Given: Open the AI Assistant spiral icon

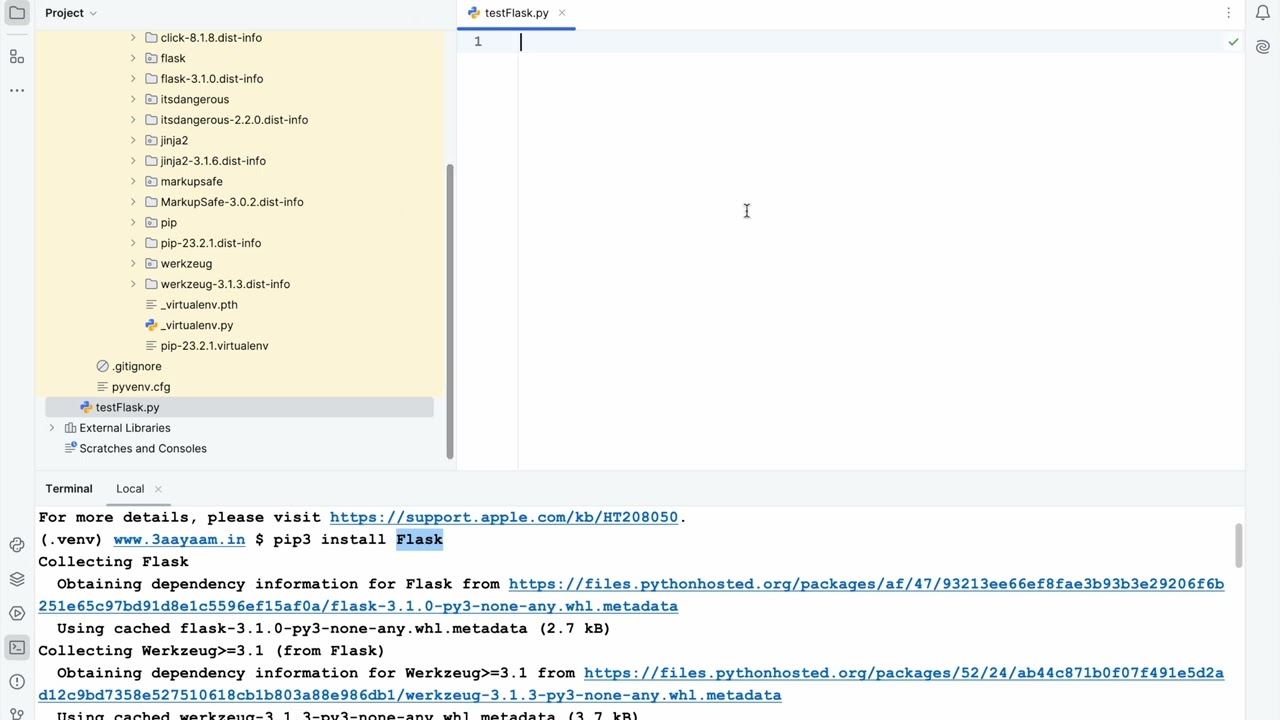Looking at the screenshot, I should coord(1262,47).
